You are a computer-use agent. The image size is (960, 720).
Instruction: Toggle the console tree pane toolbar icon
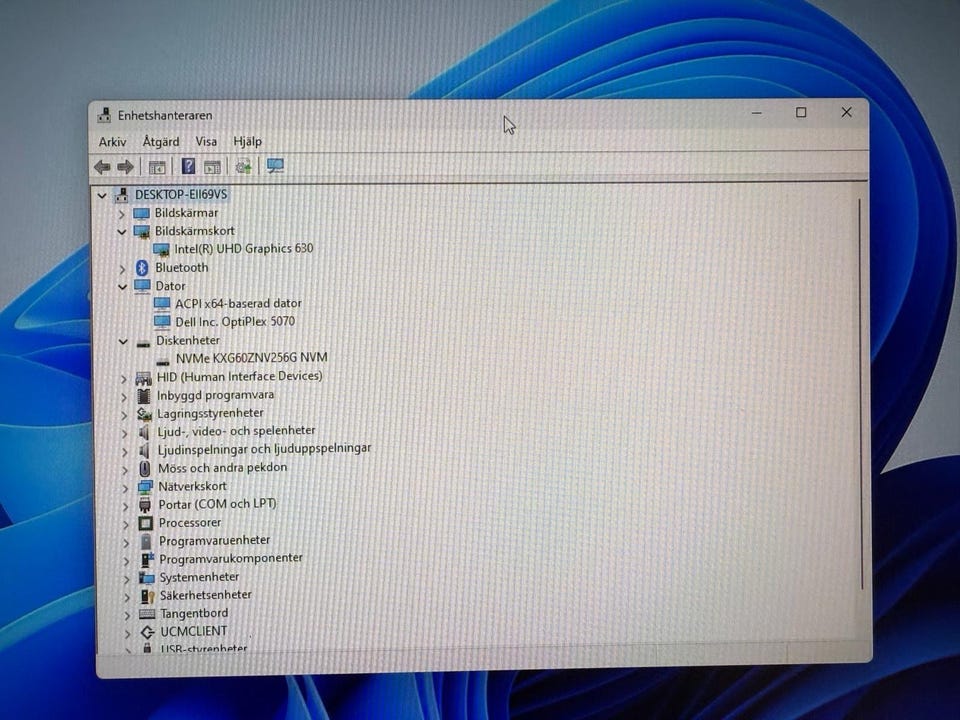point(157,167)
